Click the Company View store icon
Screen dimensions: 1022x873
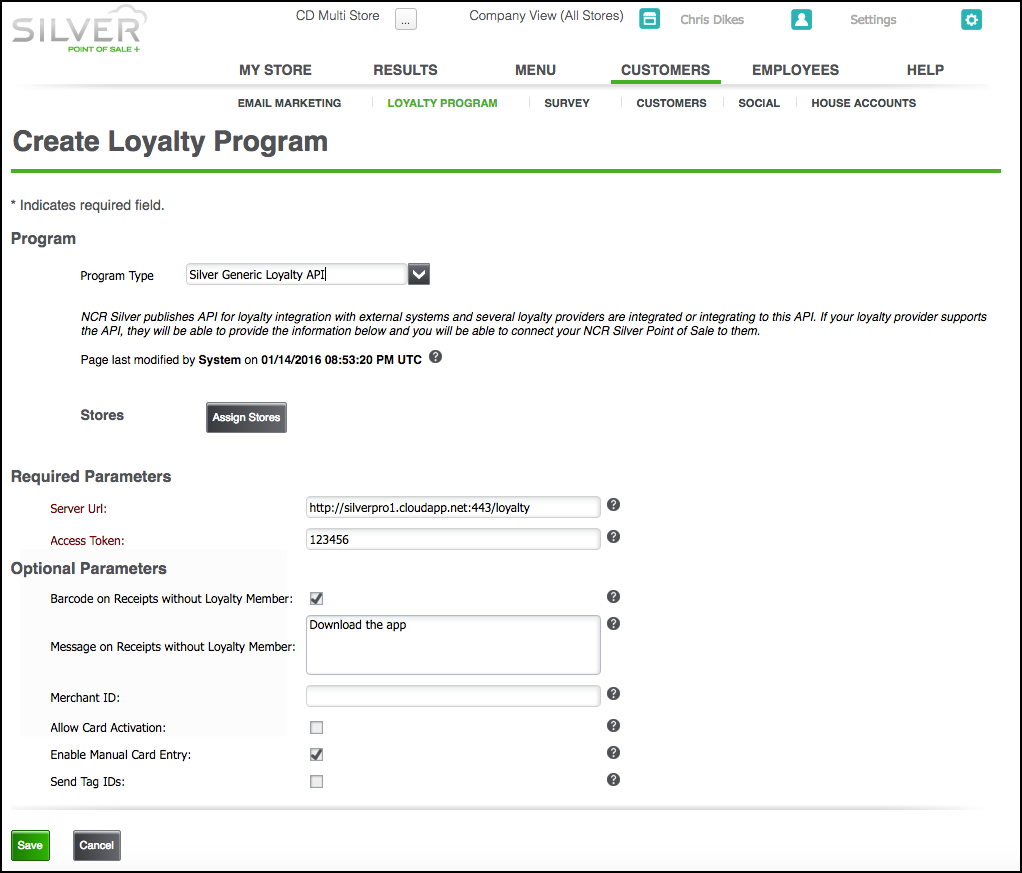649,19
